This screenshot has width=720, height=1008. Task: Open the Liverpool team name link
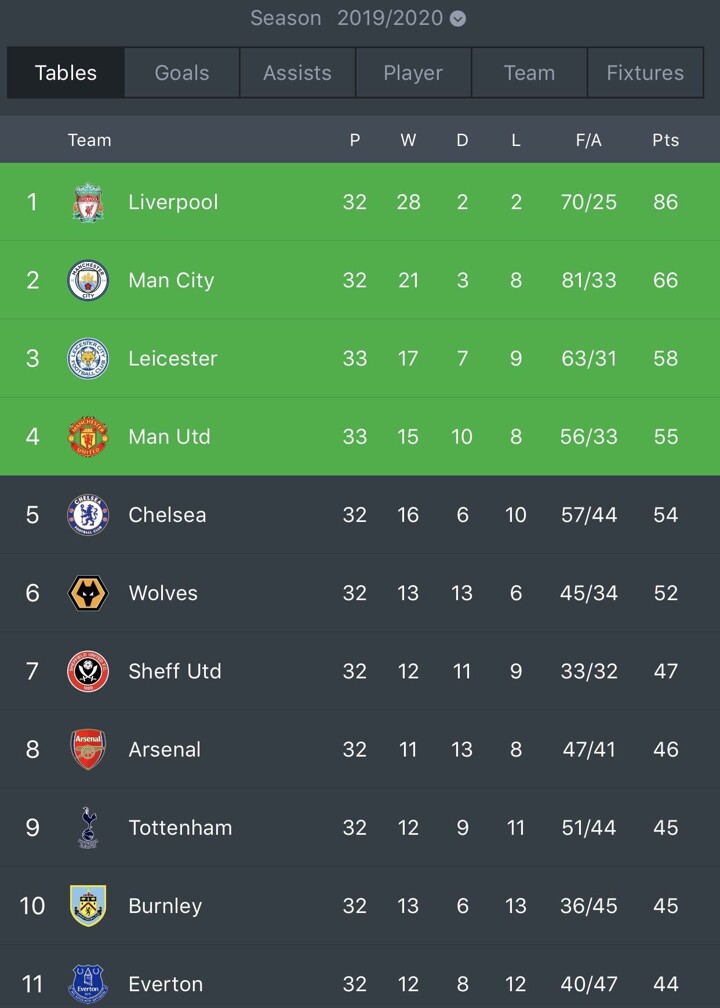pyautogui.click(x=173, y=202)
